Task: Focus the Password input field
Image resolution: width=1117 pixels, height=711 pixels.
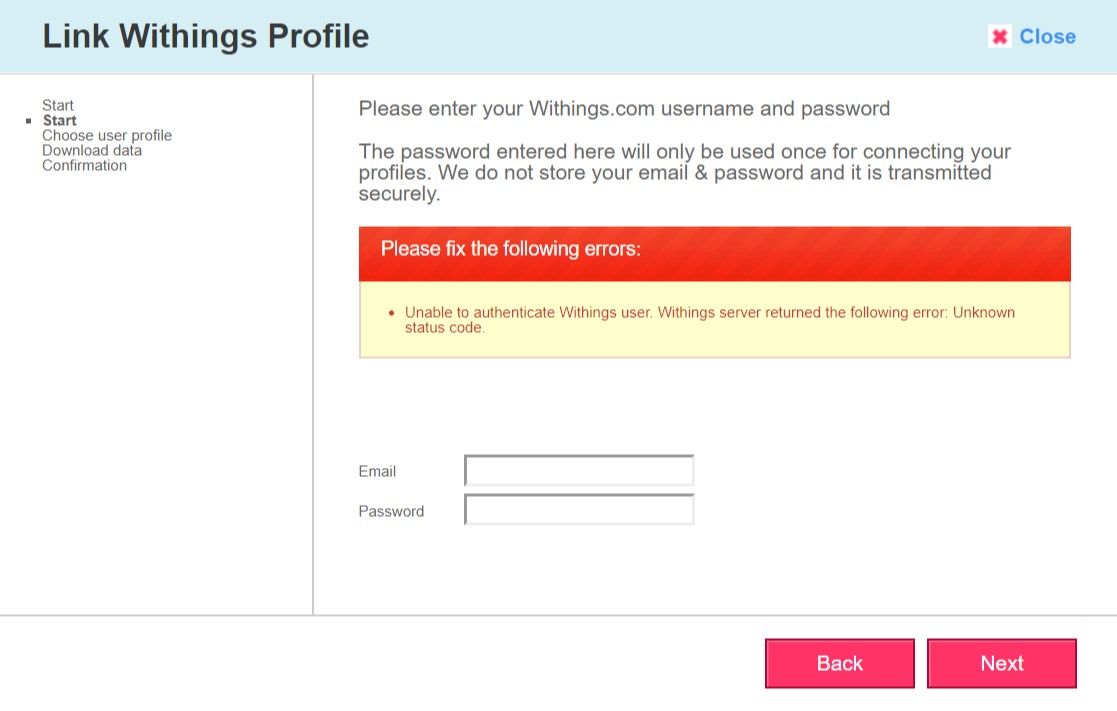Action: coord(579,510)
